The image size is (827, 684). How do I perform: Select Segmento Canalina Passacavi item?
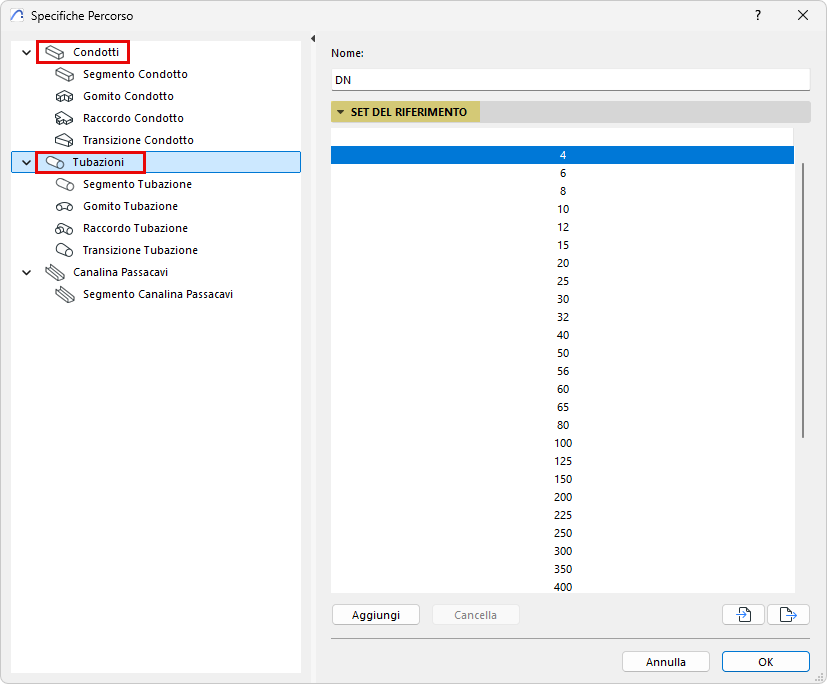pos(158,294)
